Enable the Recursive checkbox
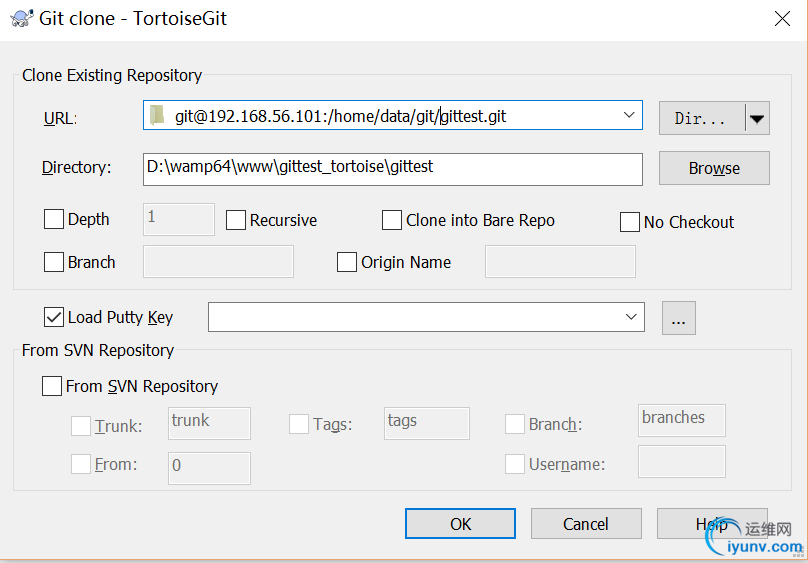The height and width of the screenshot is (563, 808). click(x=235, y=220)
